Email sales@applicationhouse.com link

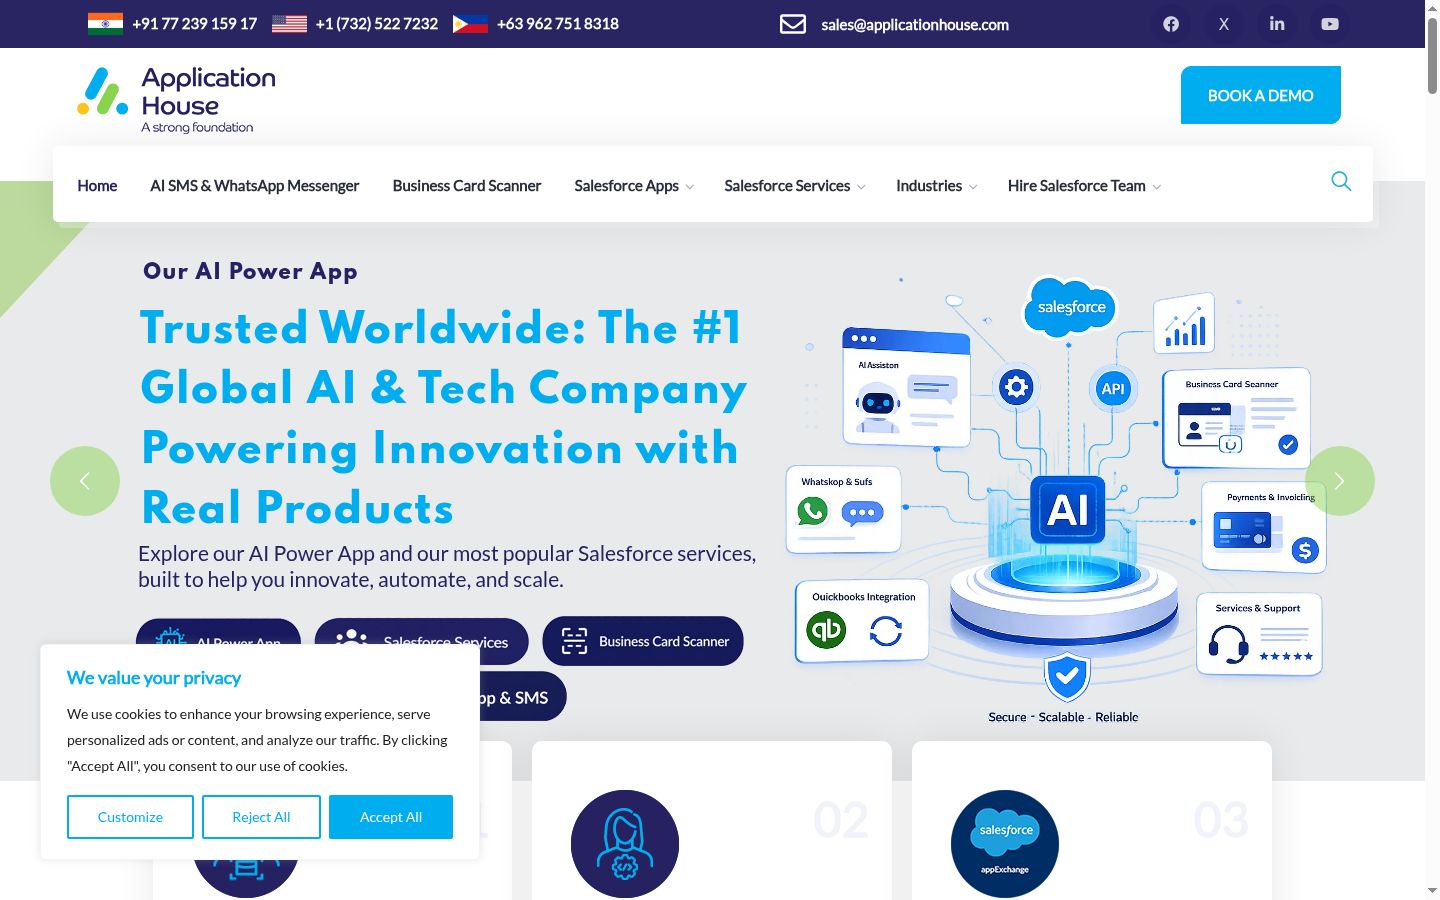[915, 24]
